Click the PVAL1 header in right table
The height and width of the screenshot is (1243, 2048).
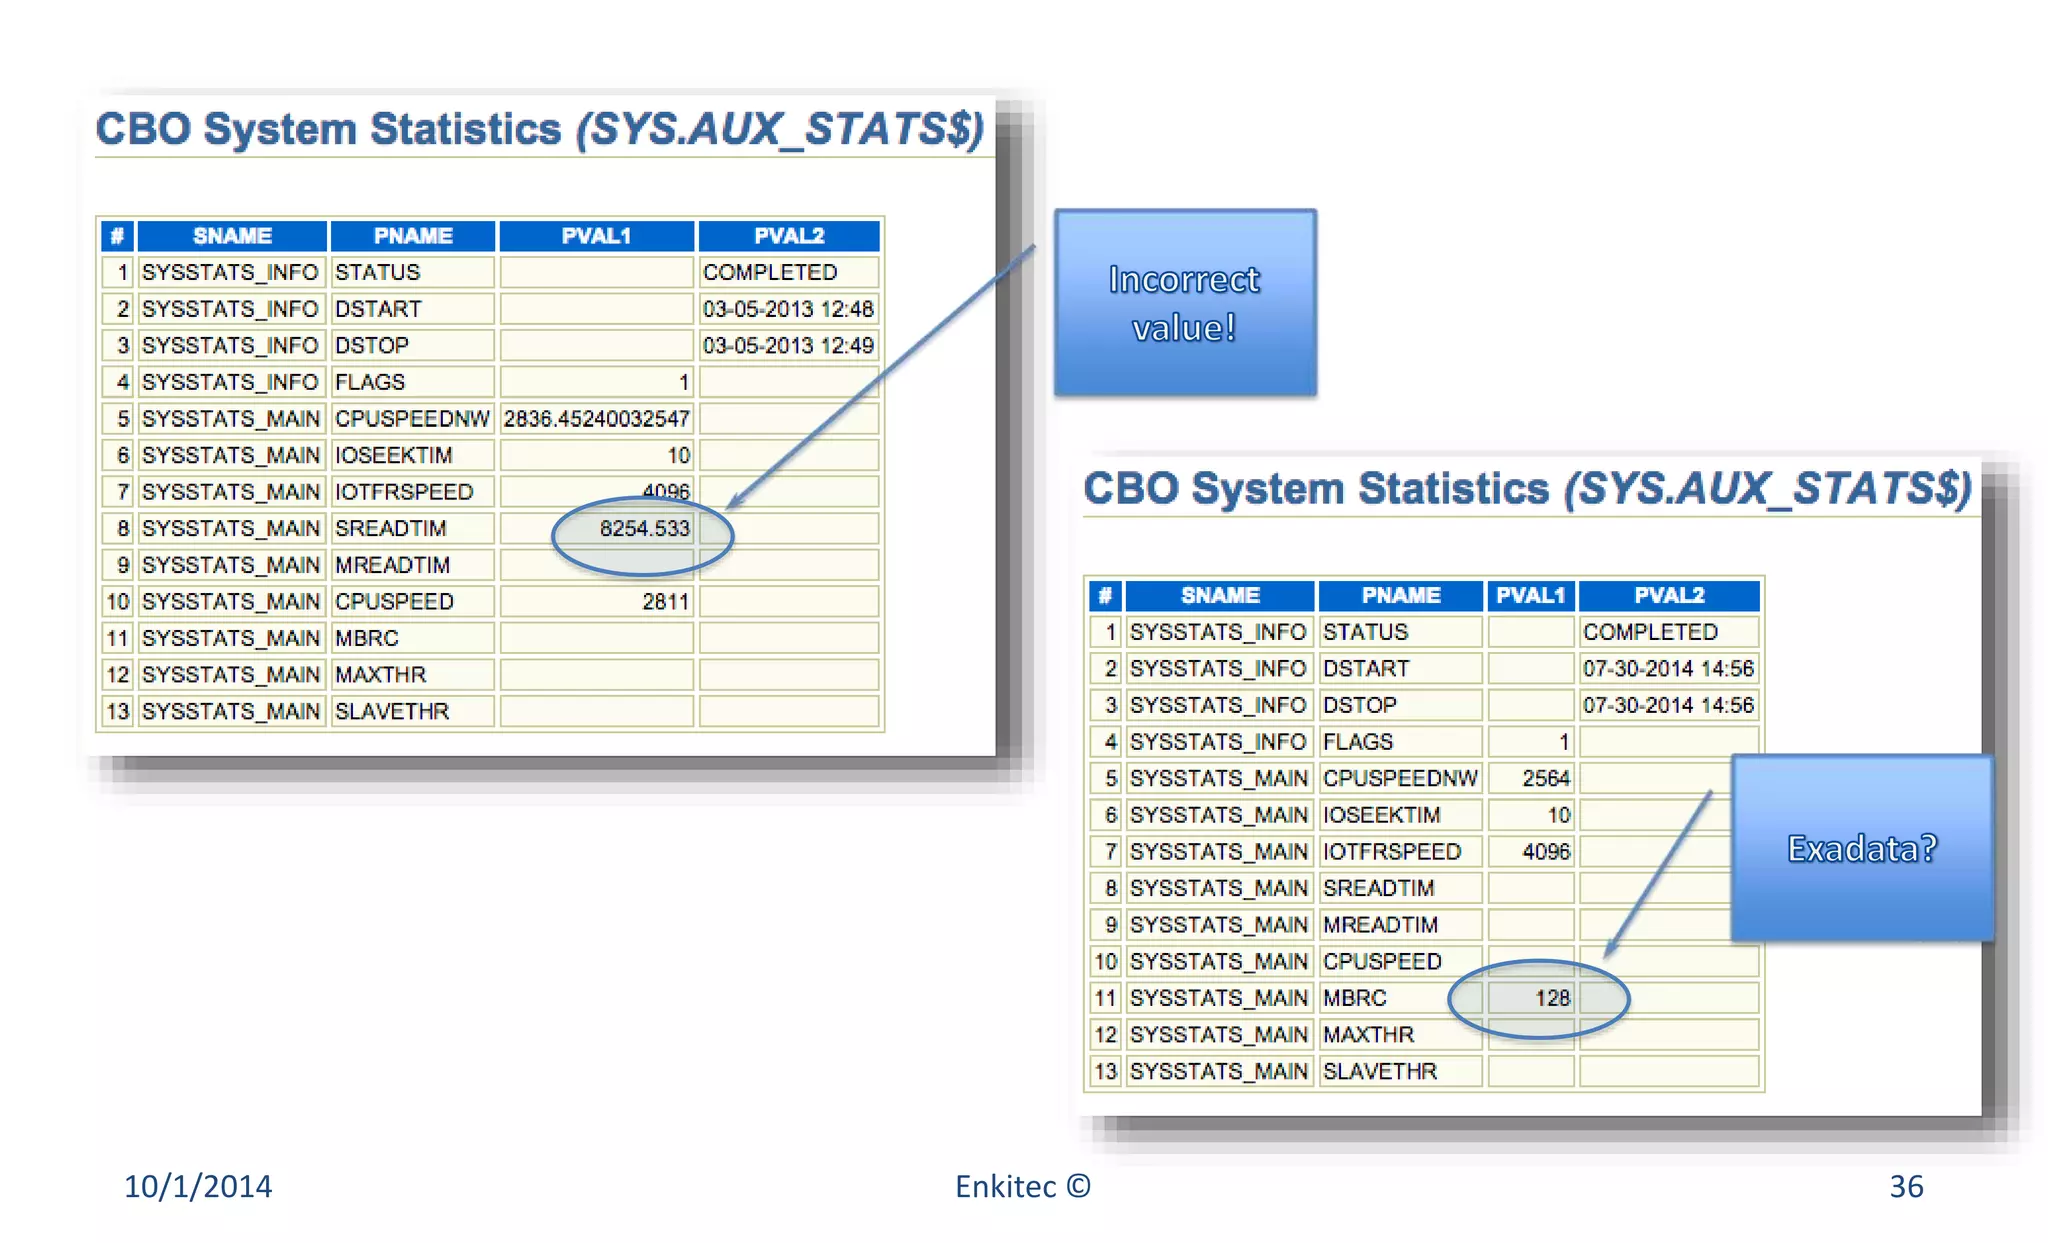(1530, 595)
